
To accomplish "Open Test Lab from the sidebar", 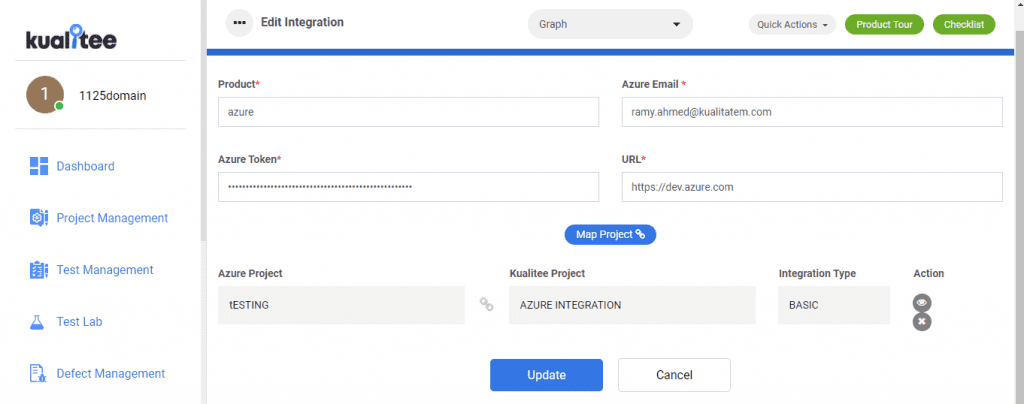I will click(79, 322).
